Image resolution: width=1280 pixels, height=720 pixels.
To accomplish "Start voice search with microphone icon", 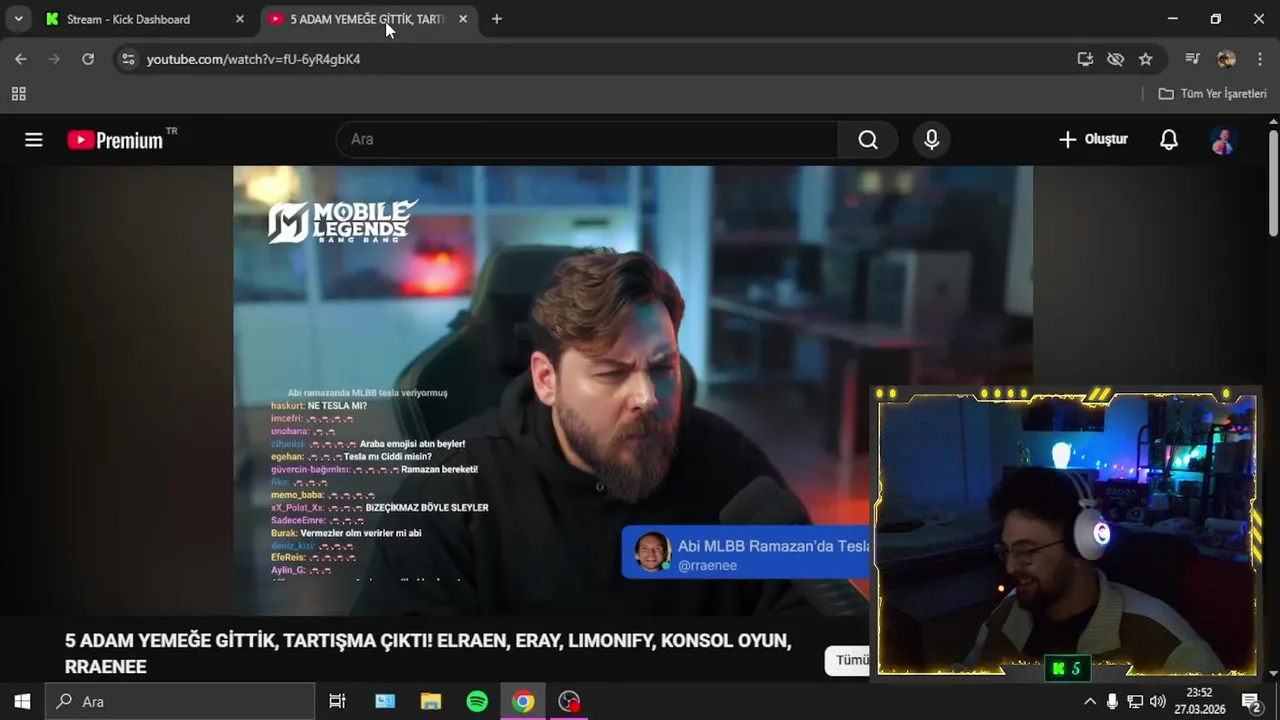I will pos(931,140).
